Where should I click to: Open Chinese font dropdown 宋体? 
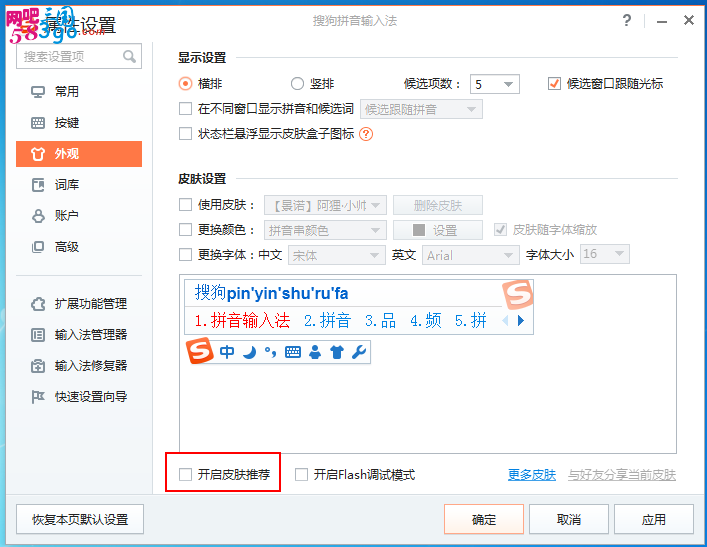(x=337, y=255)
